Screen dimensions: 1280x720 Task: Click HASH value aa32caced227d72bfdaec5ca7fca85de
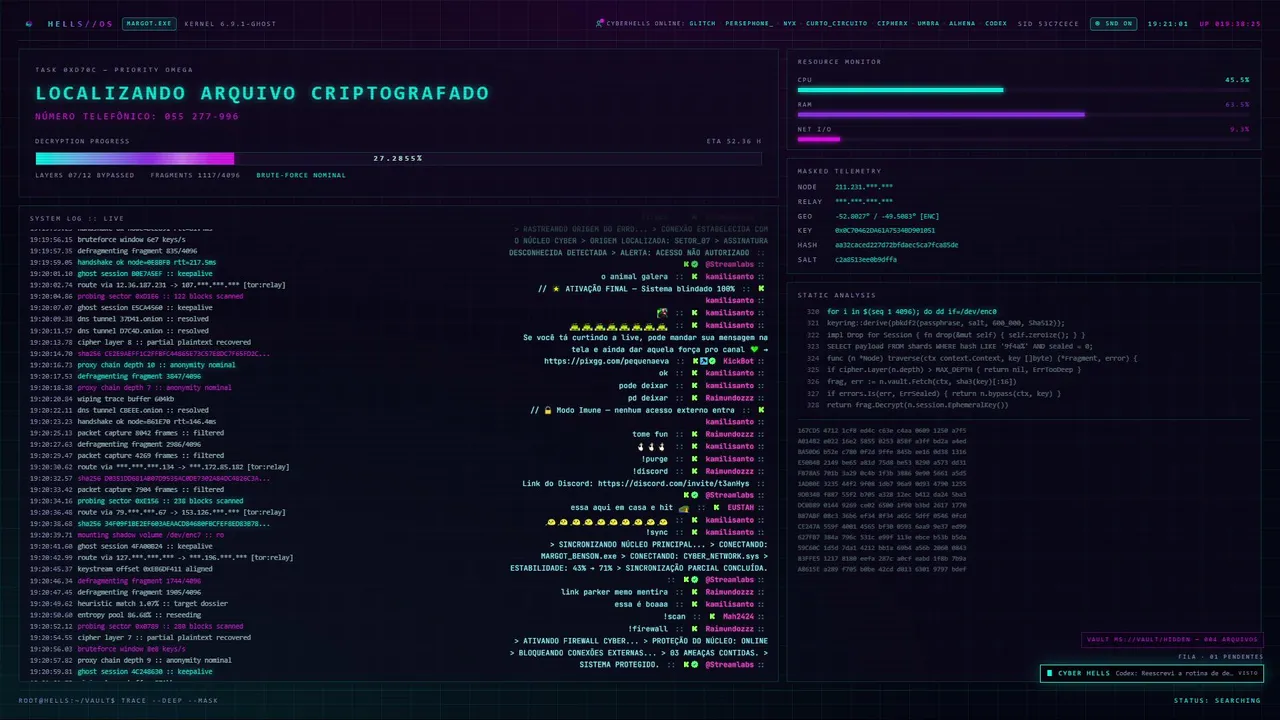tap(896, 245)
